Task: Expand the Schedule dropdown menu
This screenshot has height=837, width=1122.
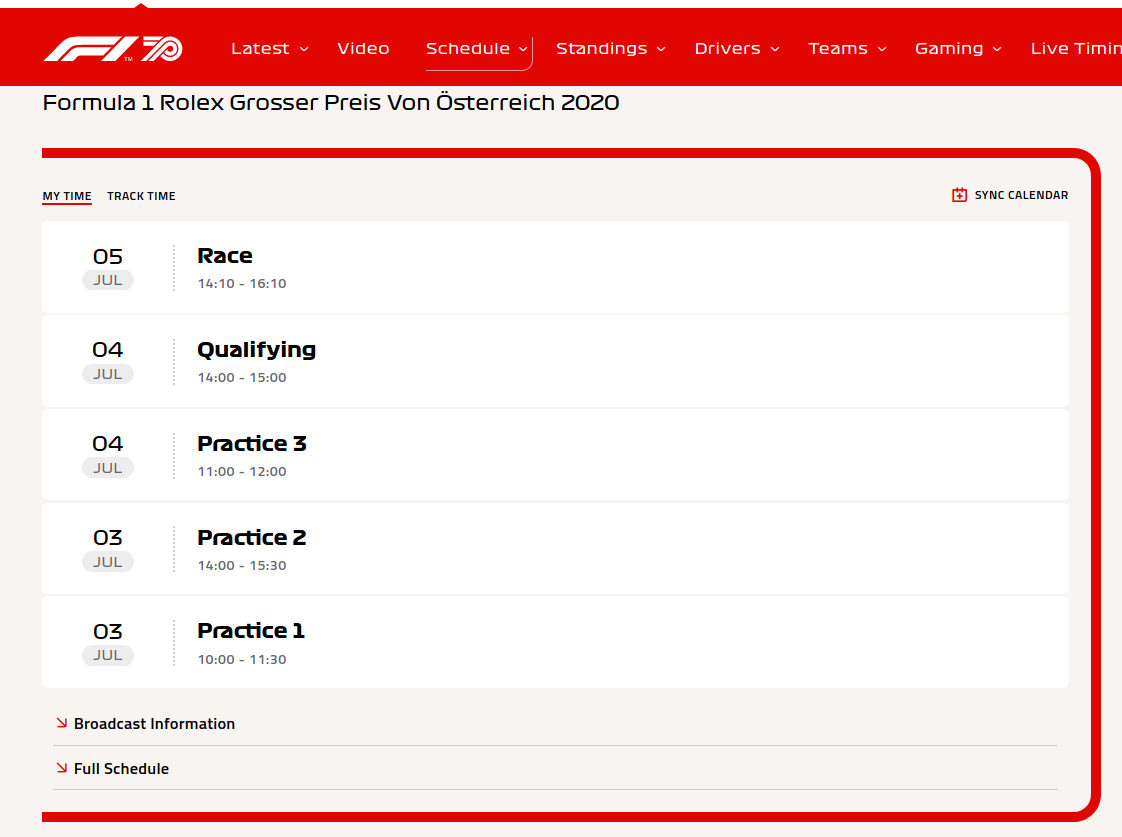Action: (x=477, y=48)
